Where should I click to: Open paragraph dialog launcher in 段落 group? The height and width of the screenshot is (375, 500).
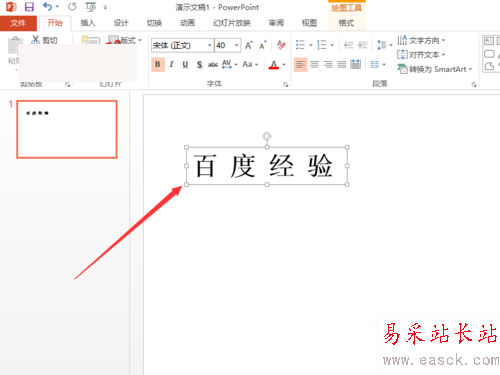(474, 85)
